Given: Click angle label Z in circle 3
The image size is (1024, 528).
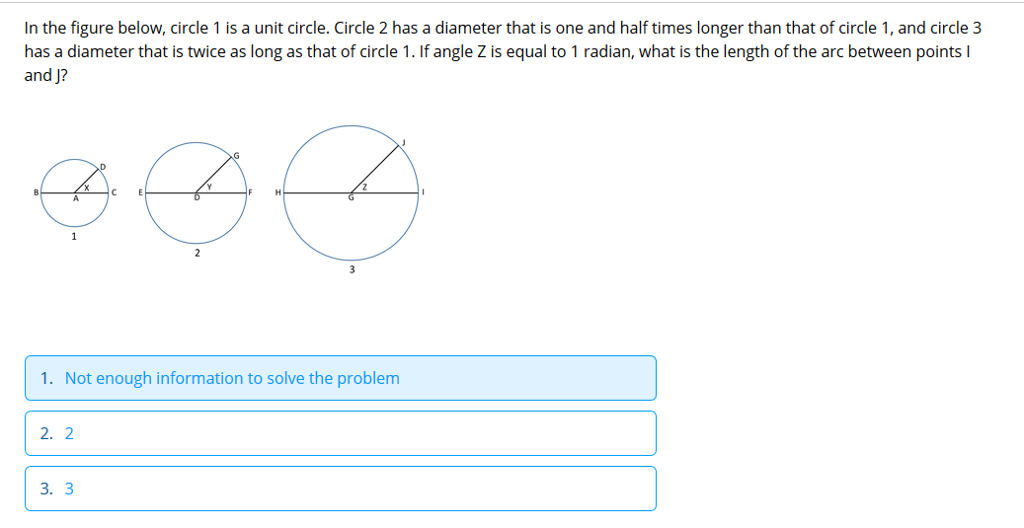Looking at the screenshot, I should (x=365, y=187).
